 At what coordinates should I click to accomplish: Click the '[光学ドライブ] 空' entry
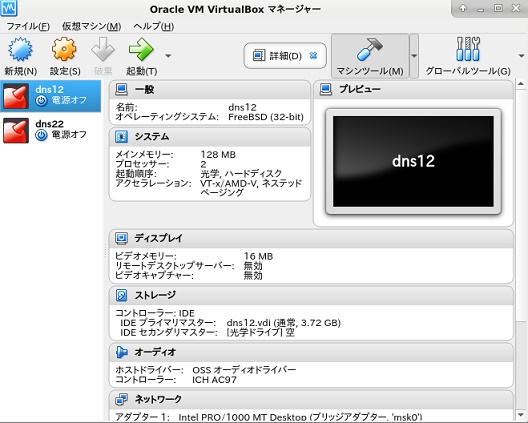pos(260,333)
